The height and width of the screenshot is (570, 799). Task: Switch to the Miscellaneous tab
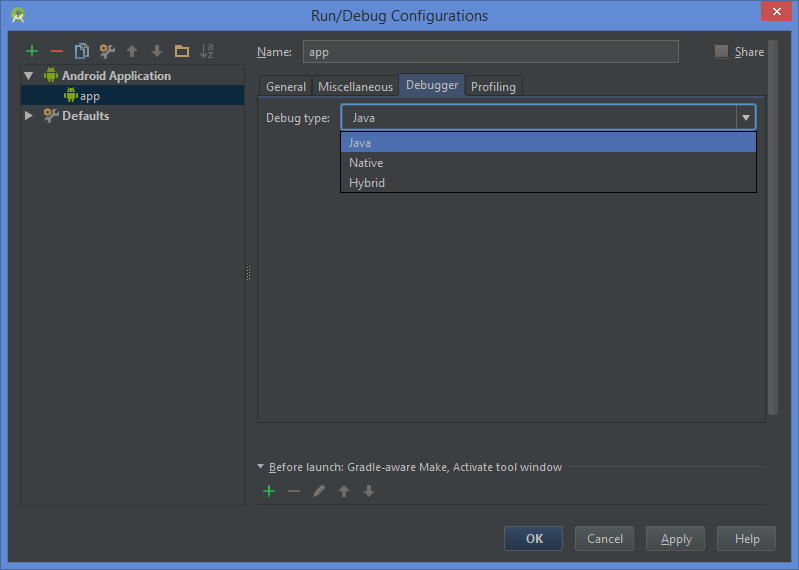355,87
